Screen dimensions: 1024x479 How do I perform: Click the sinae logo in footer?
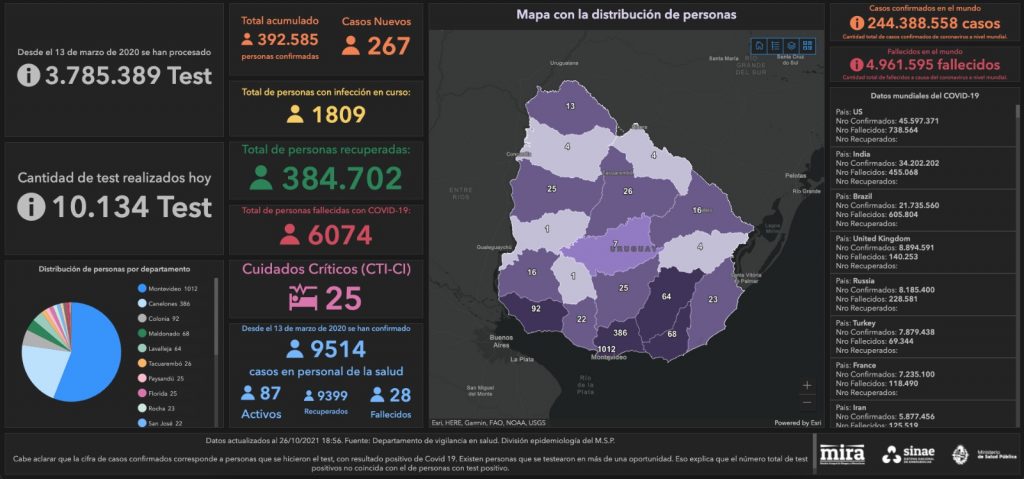pos(908,454)
